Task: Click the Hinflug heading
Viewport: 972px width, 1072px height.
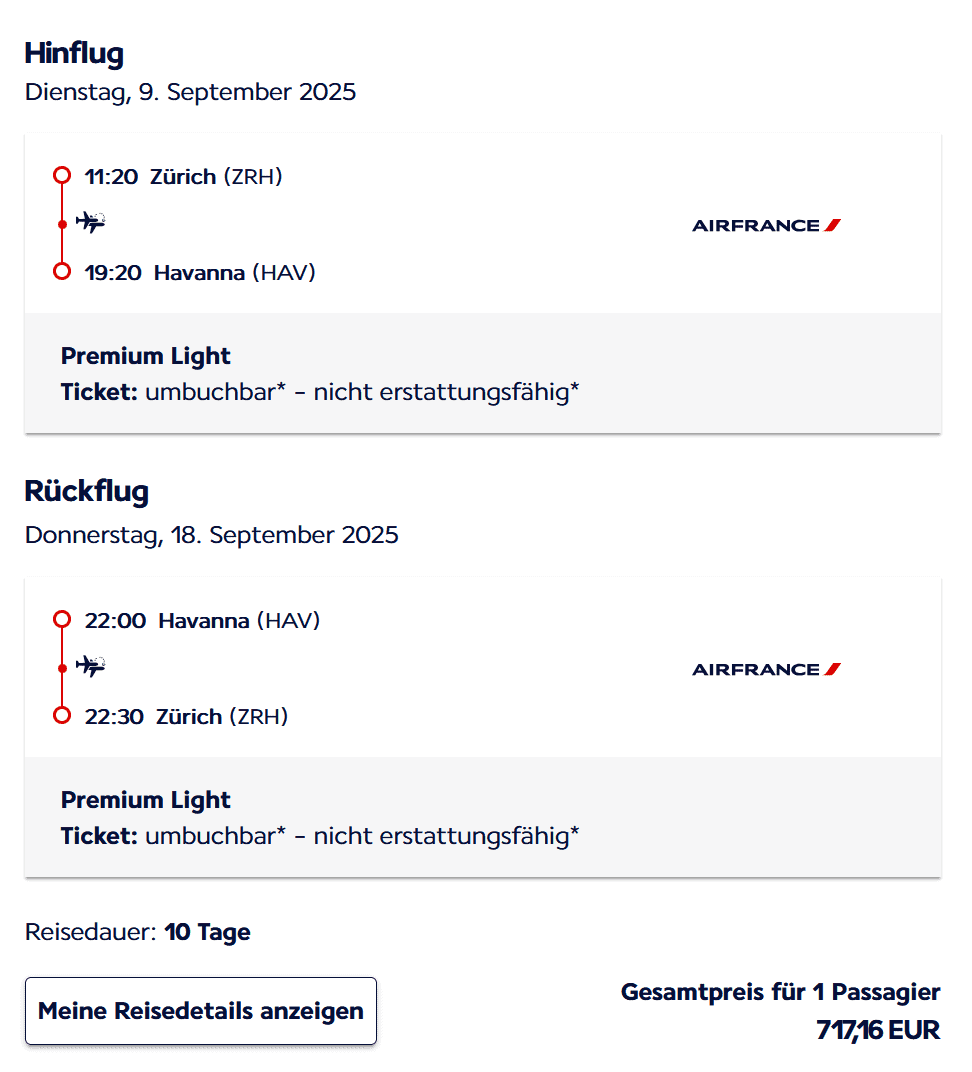Action: tap(74, 53)
